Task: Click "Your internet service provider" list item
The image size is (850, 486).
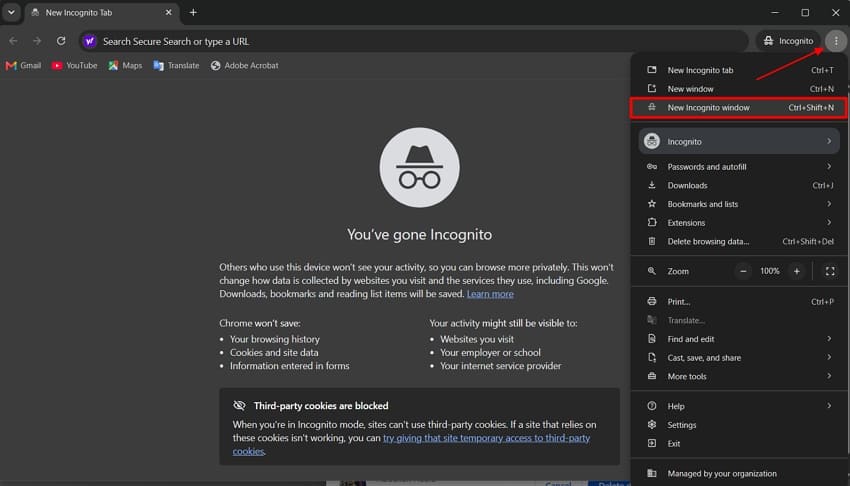Action: pos(500,366)
